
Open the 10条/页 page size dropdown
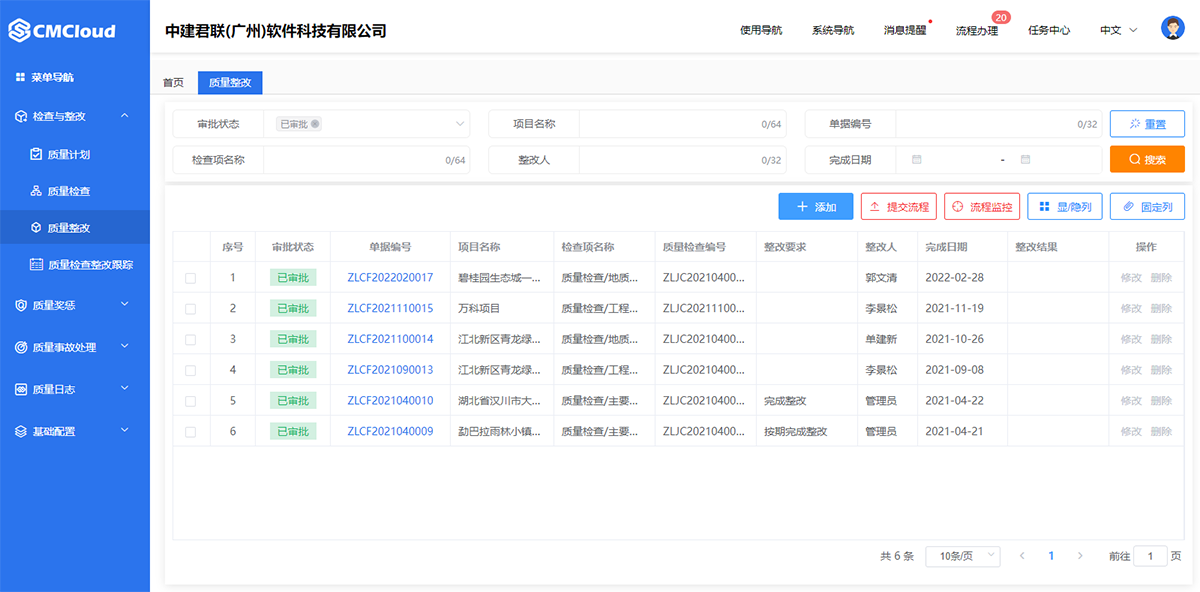[x=963, y=556]
